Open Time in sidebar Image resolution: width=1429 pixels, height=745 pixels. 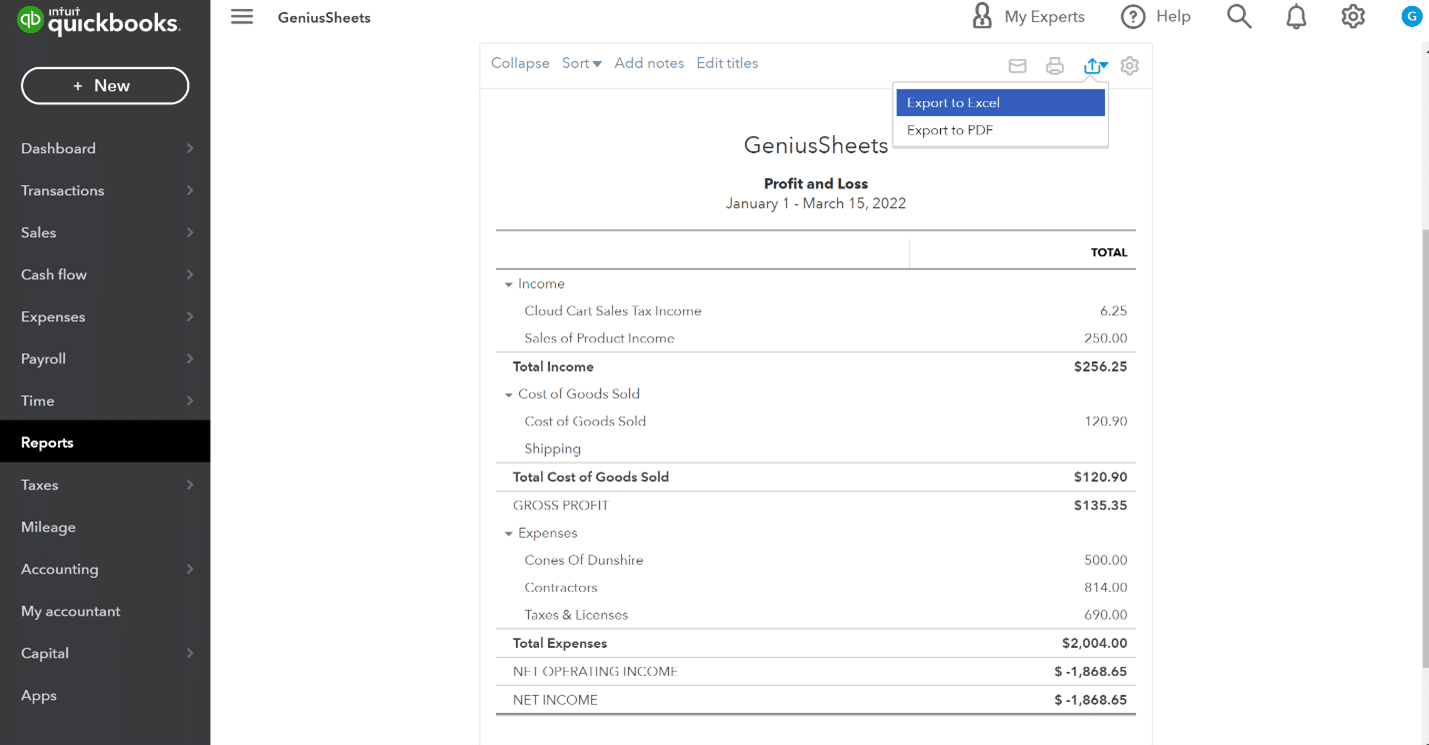(x=105, y=400)
